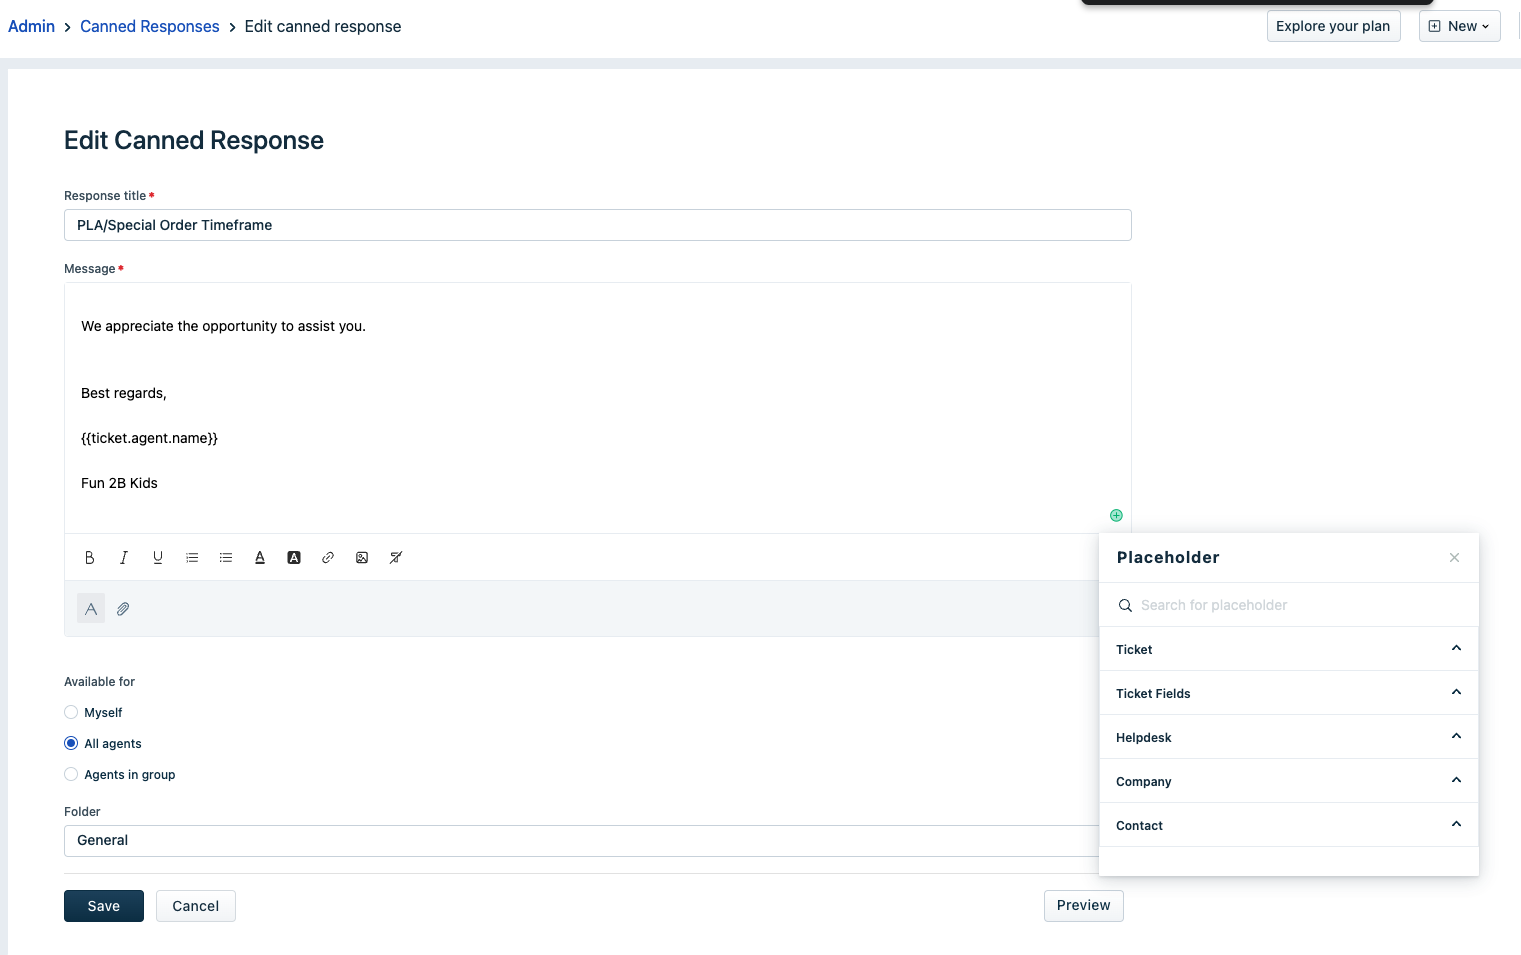Open the New dropdown menu

(1459, 26)
